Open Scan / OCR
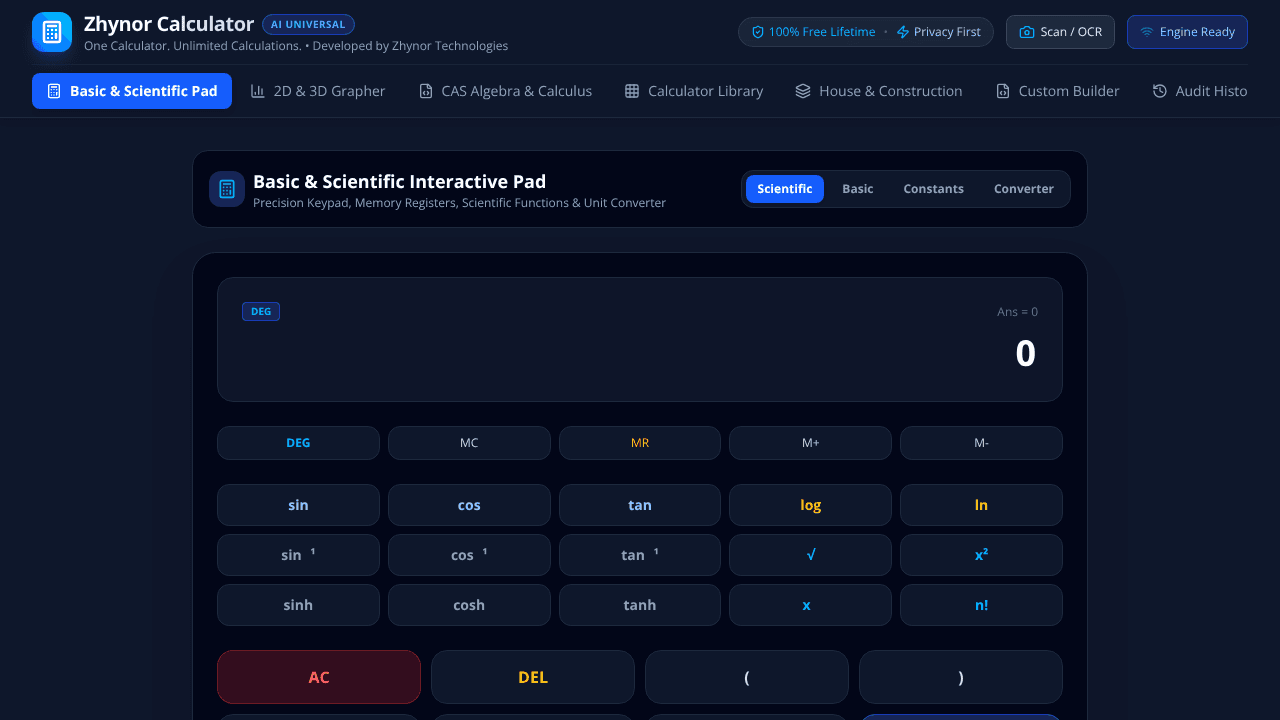Screen dimensions: 1280x720 (1060, 32)
